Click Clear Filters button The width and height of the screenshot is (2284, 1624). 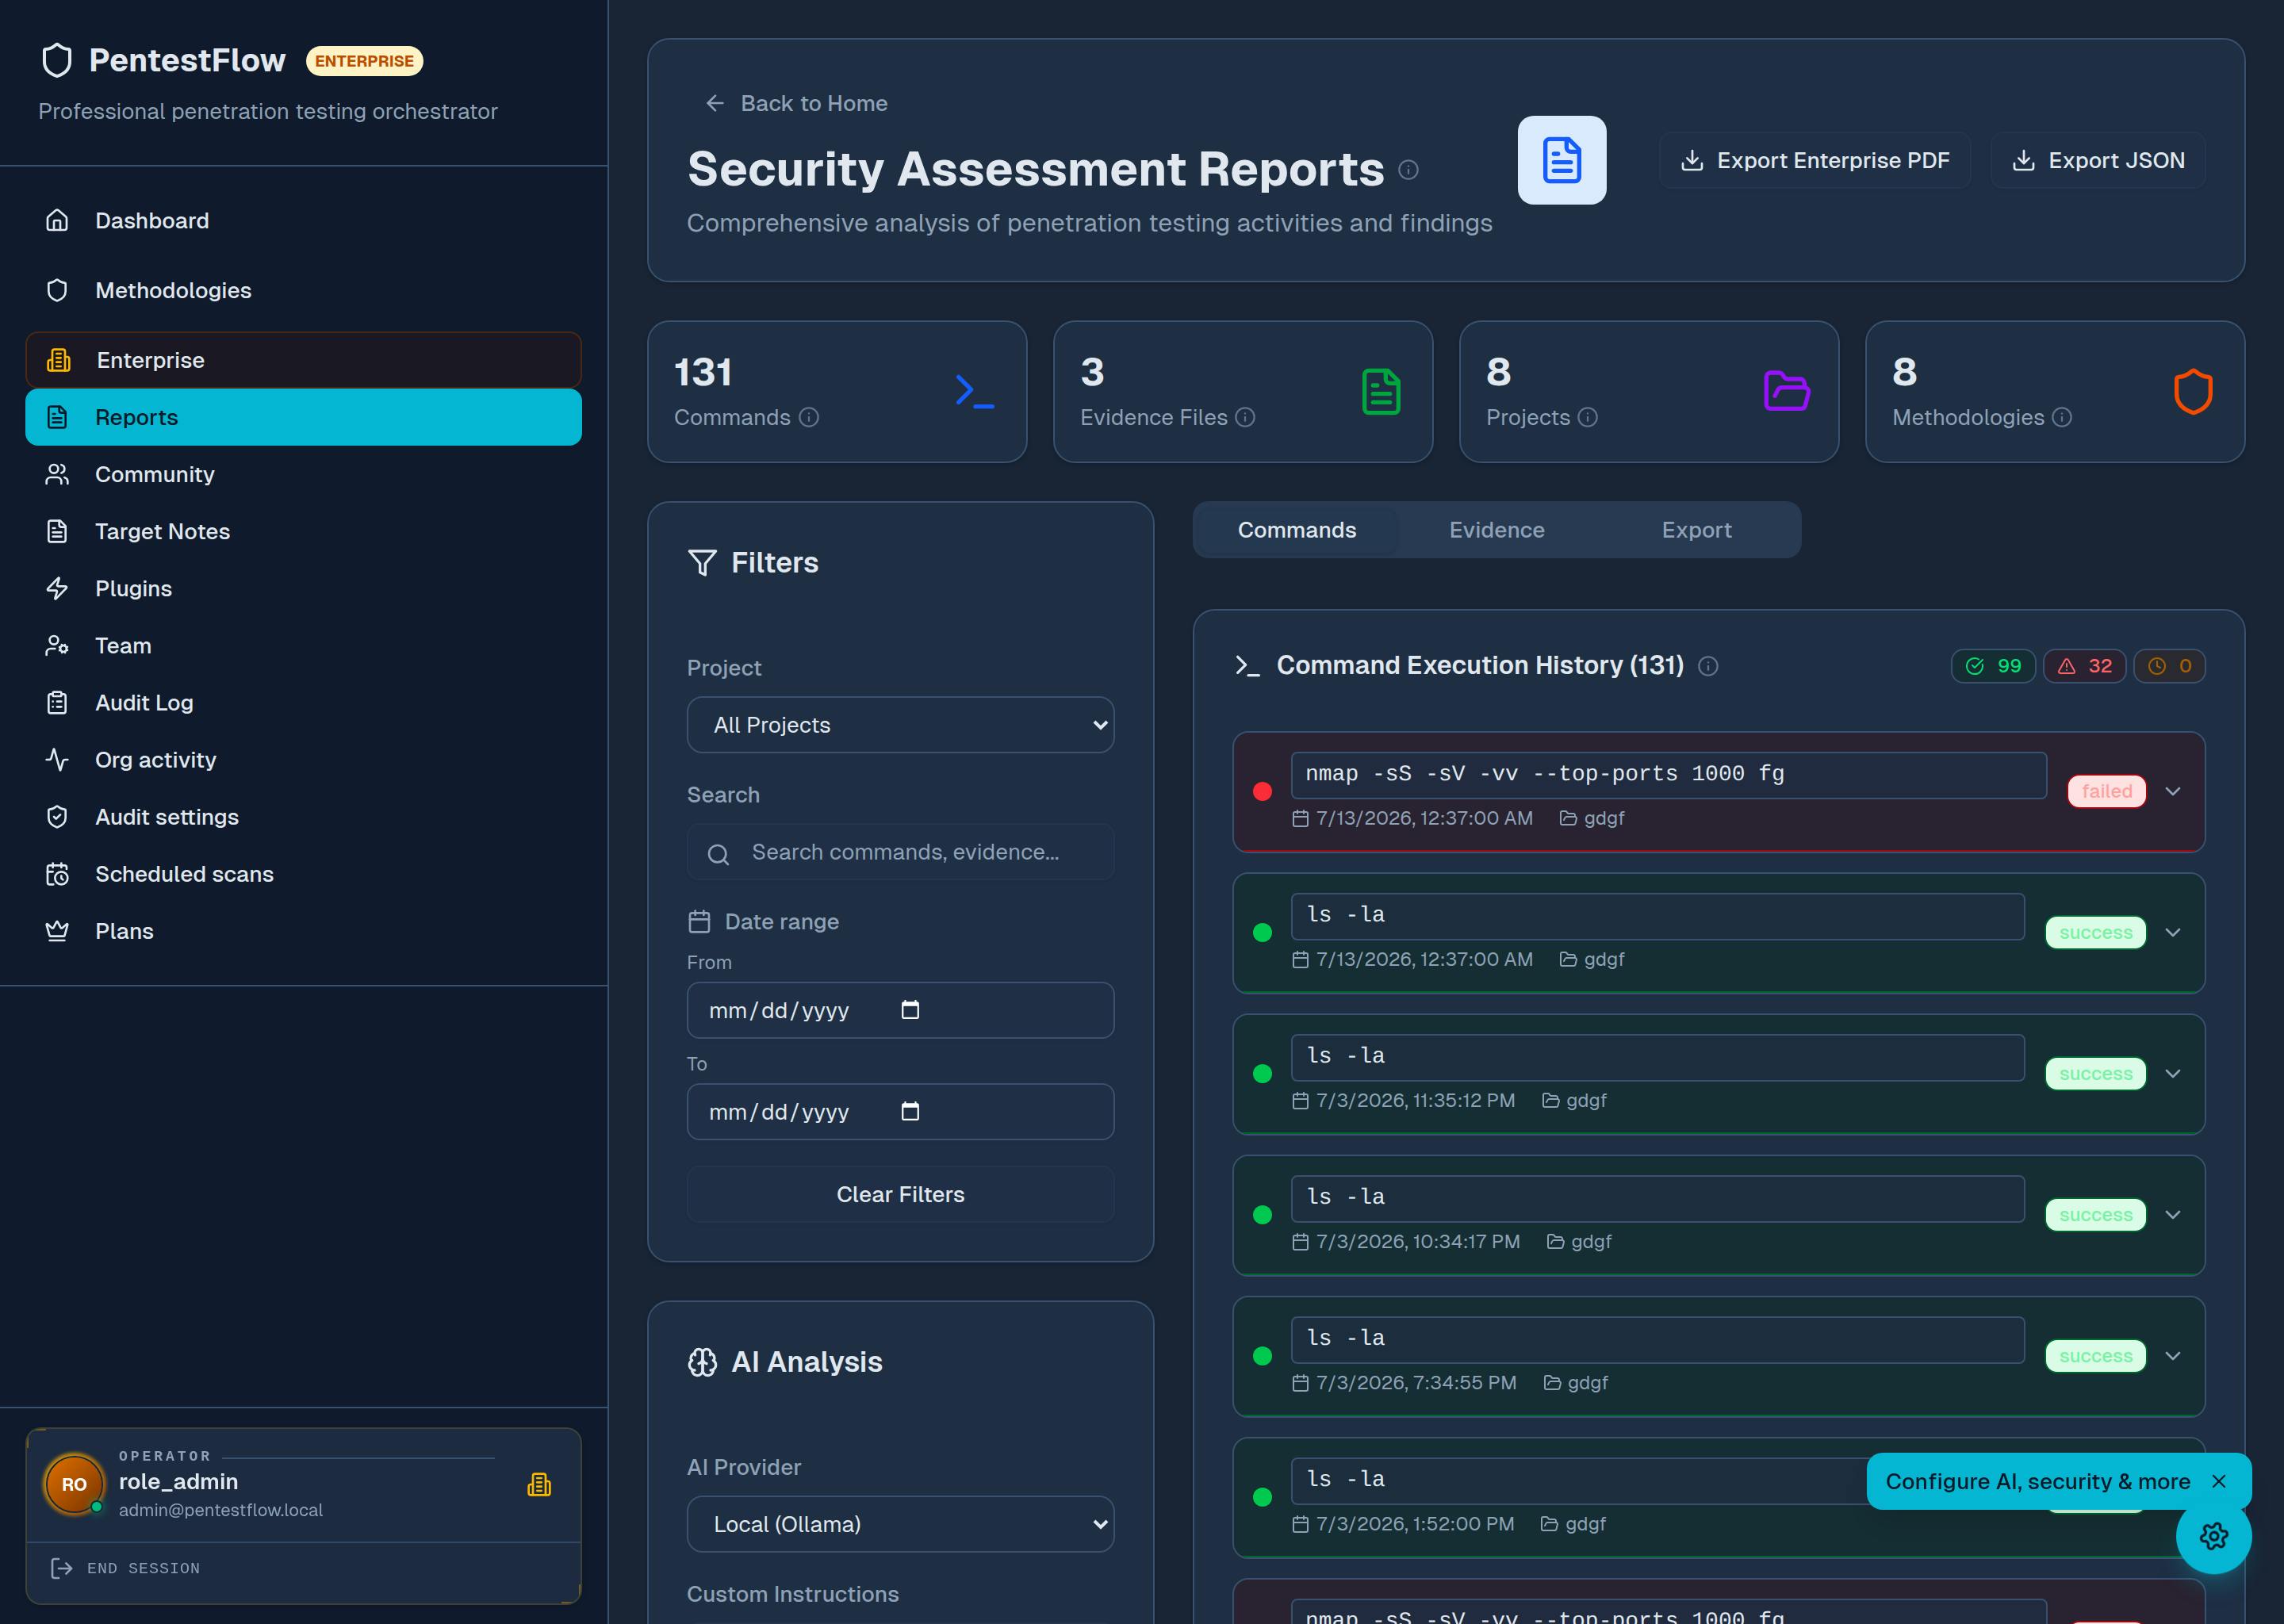pyautogui.click(x=900, y=1194)
